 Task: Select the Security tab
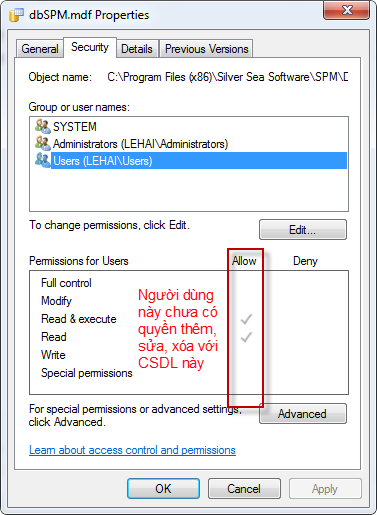(90, 47)
